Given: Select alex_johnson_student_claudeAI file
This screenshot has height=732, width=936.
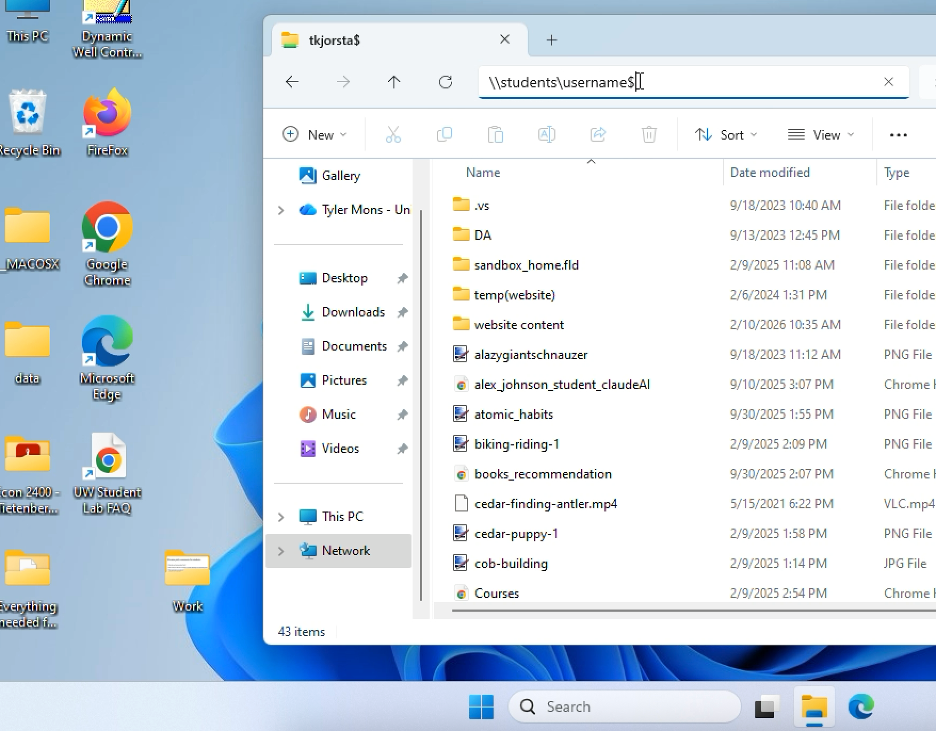Looking at the screenshot, I should (x=562, y=385).
